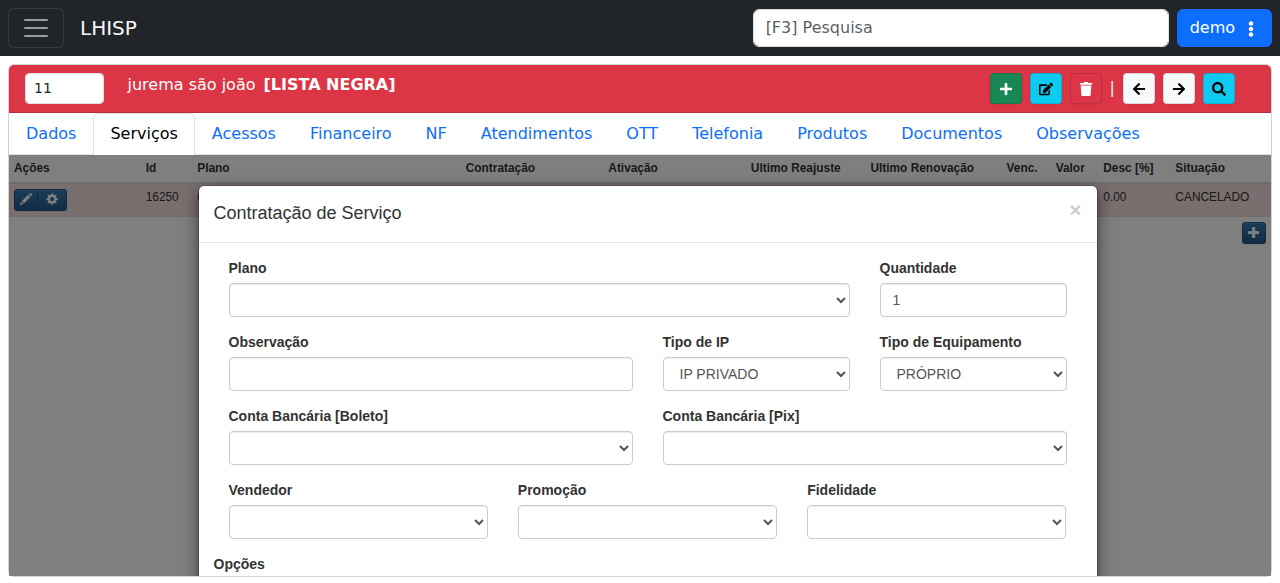Open the Fidelidade dropdown
The image size is (1280, 583).
(x=936, y=522)
